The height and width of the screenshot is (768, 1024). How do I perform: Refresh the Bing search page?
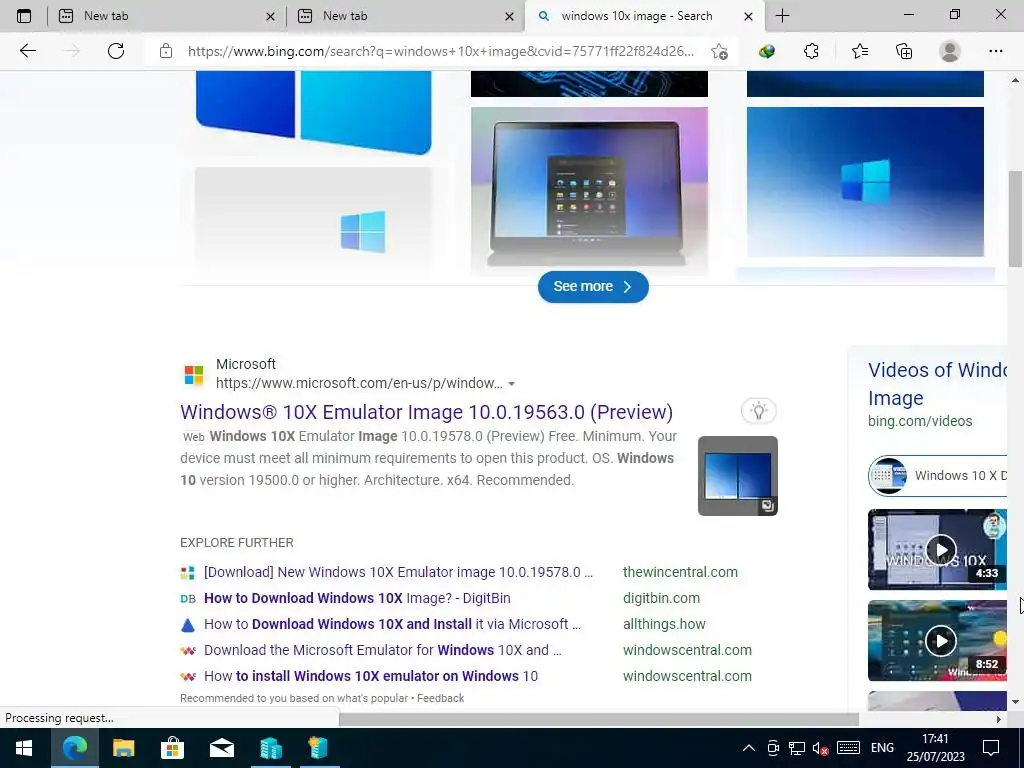click(x=116, y=51)
